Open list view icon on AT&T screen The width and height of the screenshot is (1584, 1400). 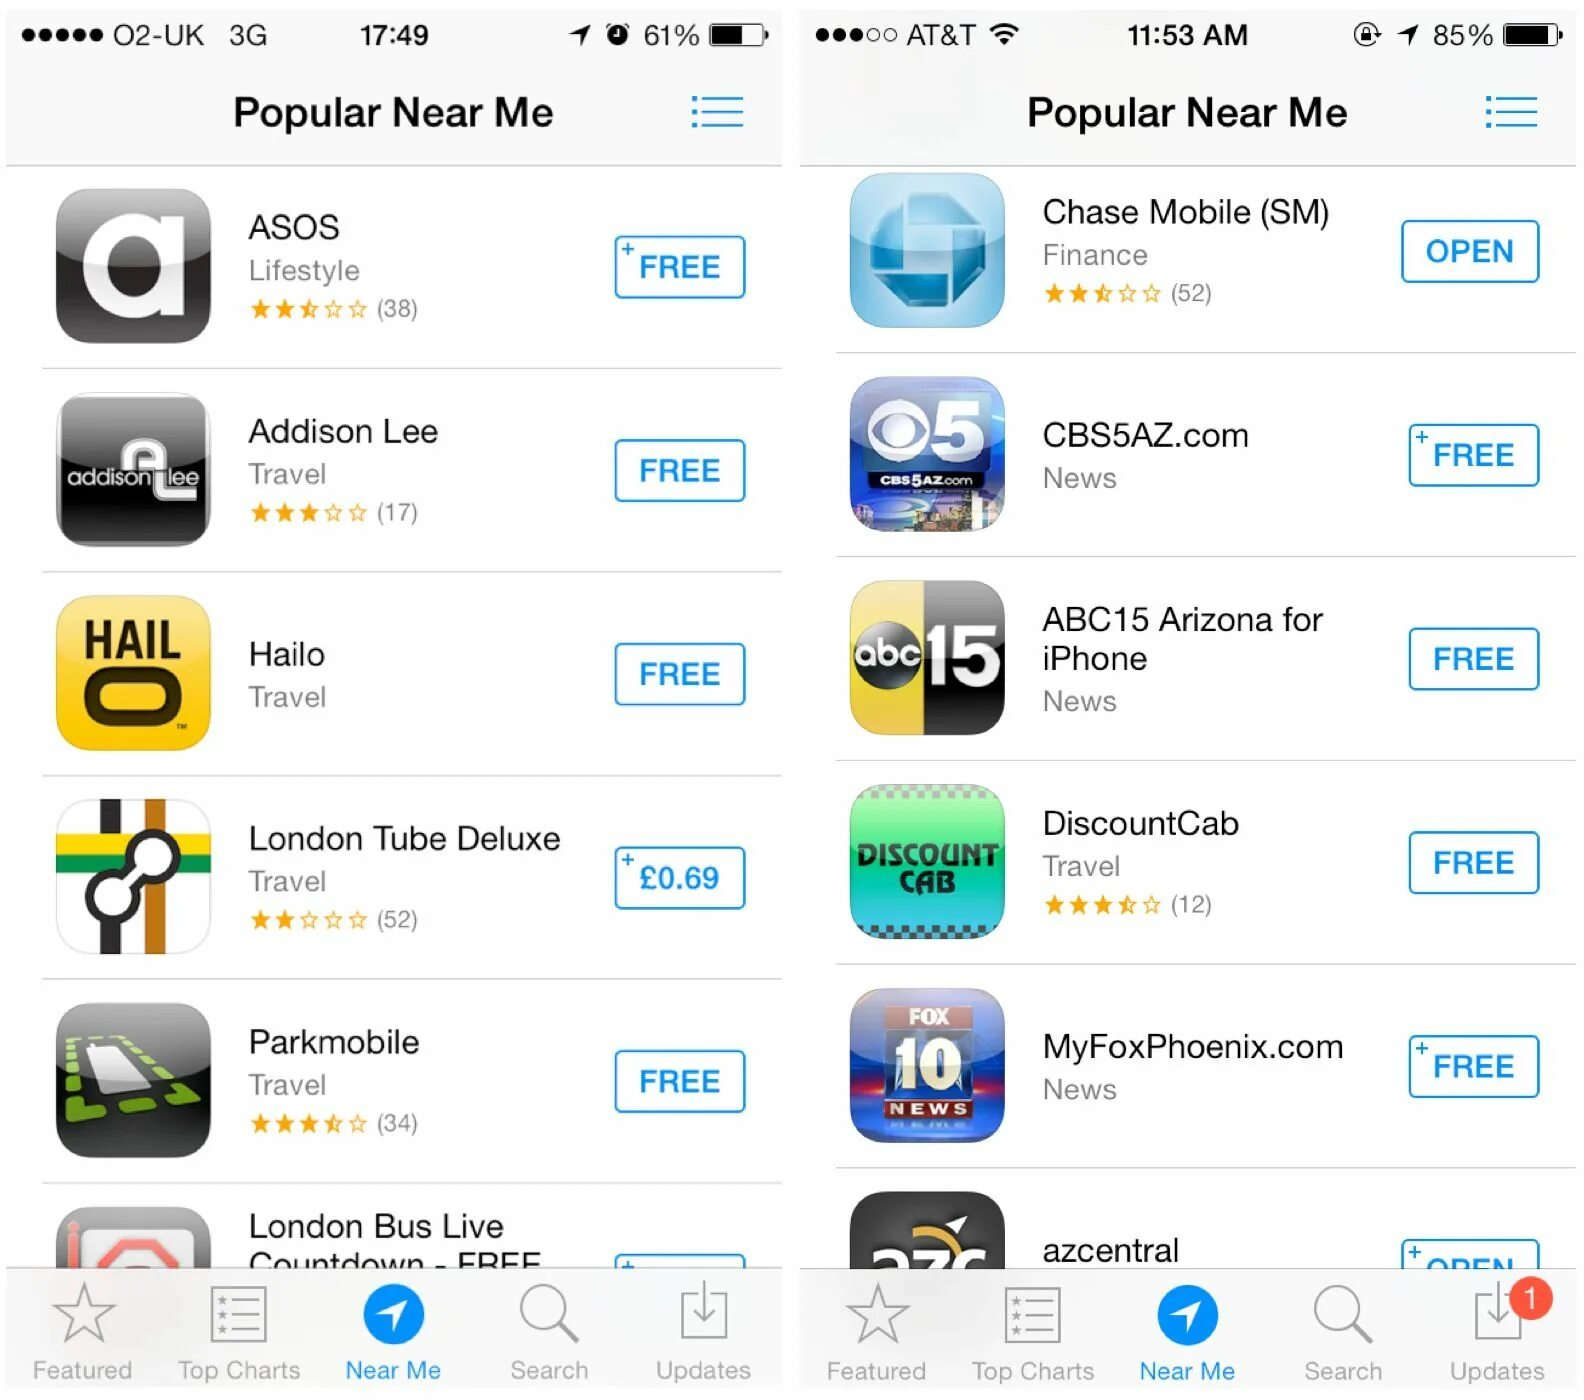[1511, 112]
